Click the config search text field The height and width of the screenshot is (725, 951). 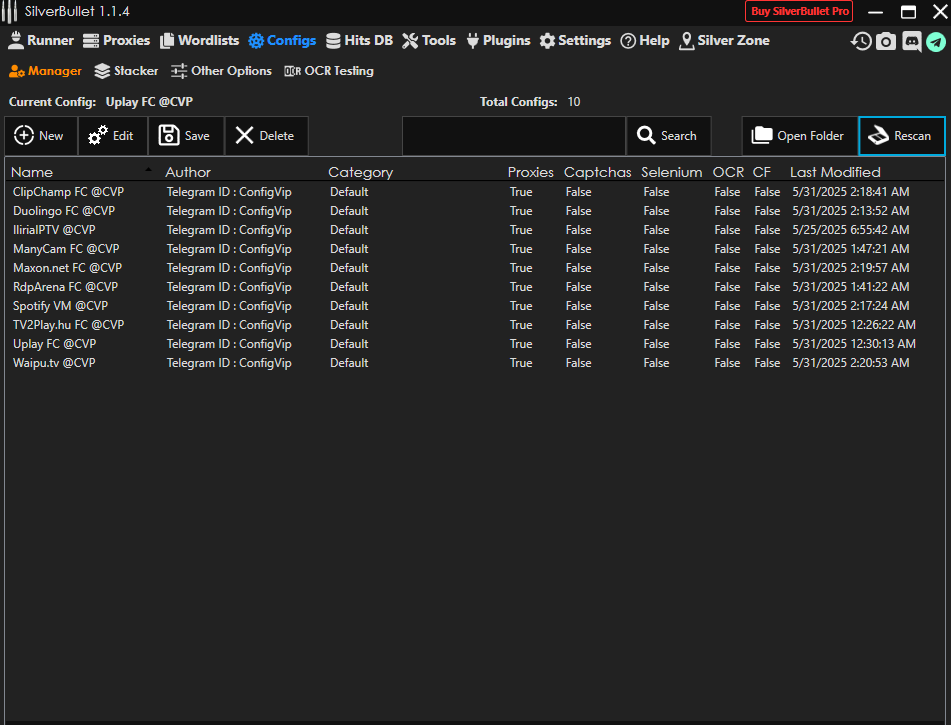513,136
